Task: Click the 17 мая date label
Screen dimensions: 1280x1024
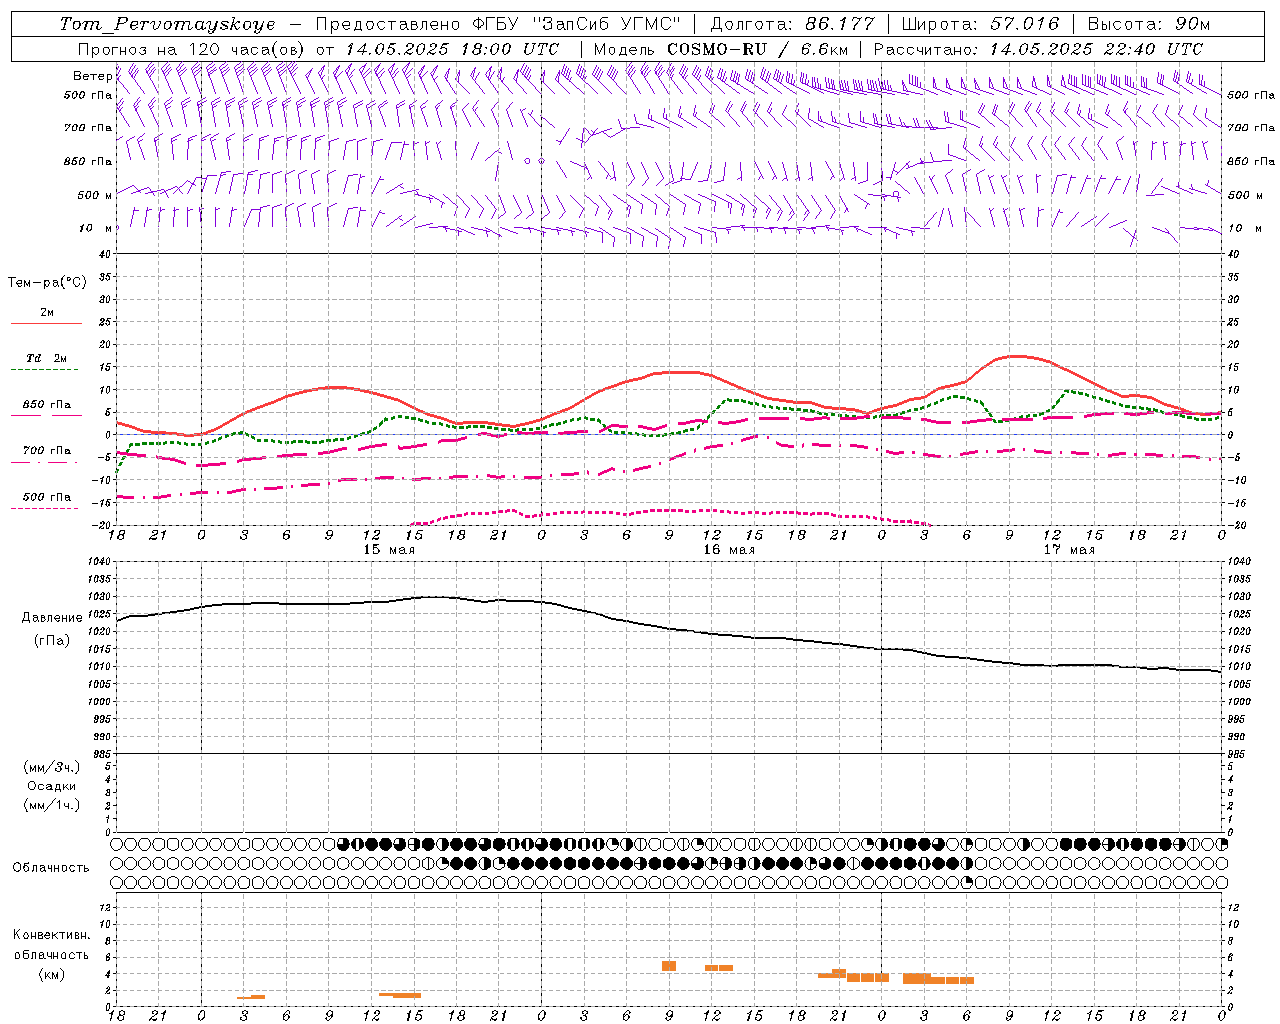Action: coord(1069,550)
